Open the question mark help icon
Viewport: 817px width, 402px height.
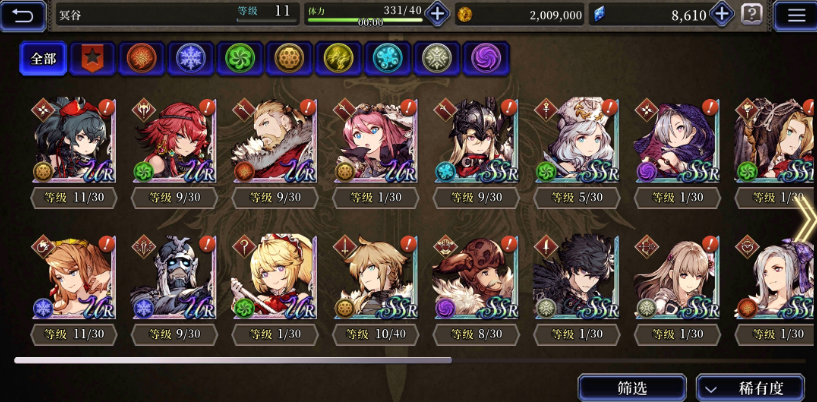(x=752, y=15)
